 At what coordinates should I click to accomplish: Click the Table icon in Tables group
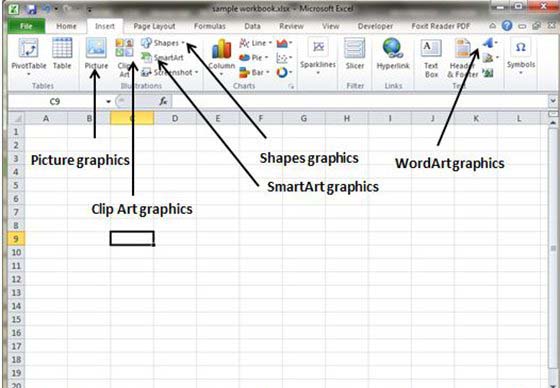[x=62, y=54]
